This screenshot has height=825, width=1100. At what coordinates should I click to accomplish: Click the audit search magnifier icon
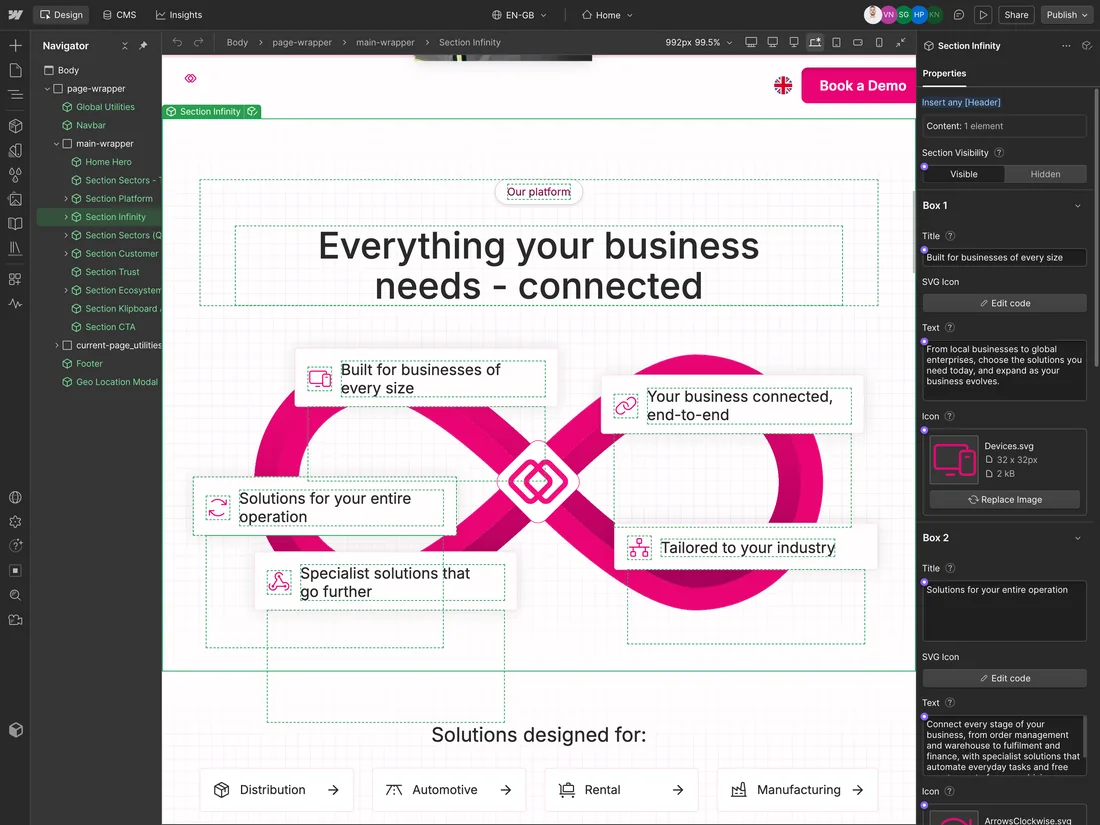[15, 595]
